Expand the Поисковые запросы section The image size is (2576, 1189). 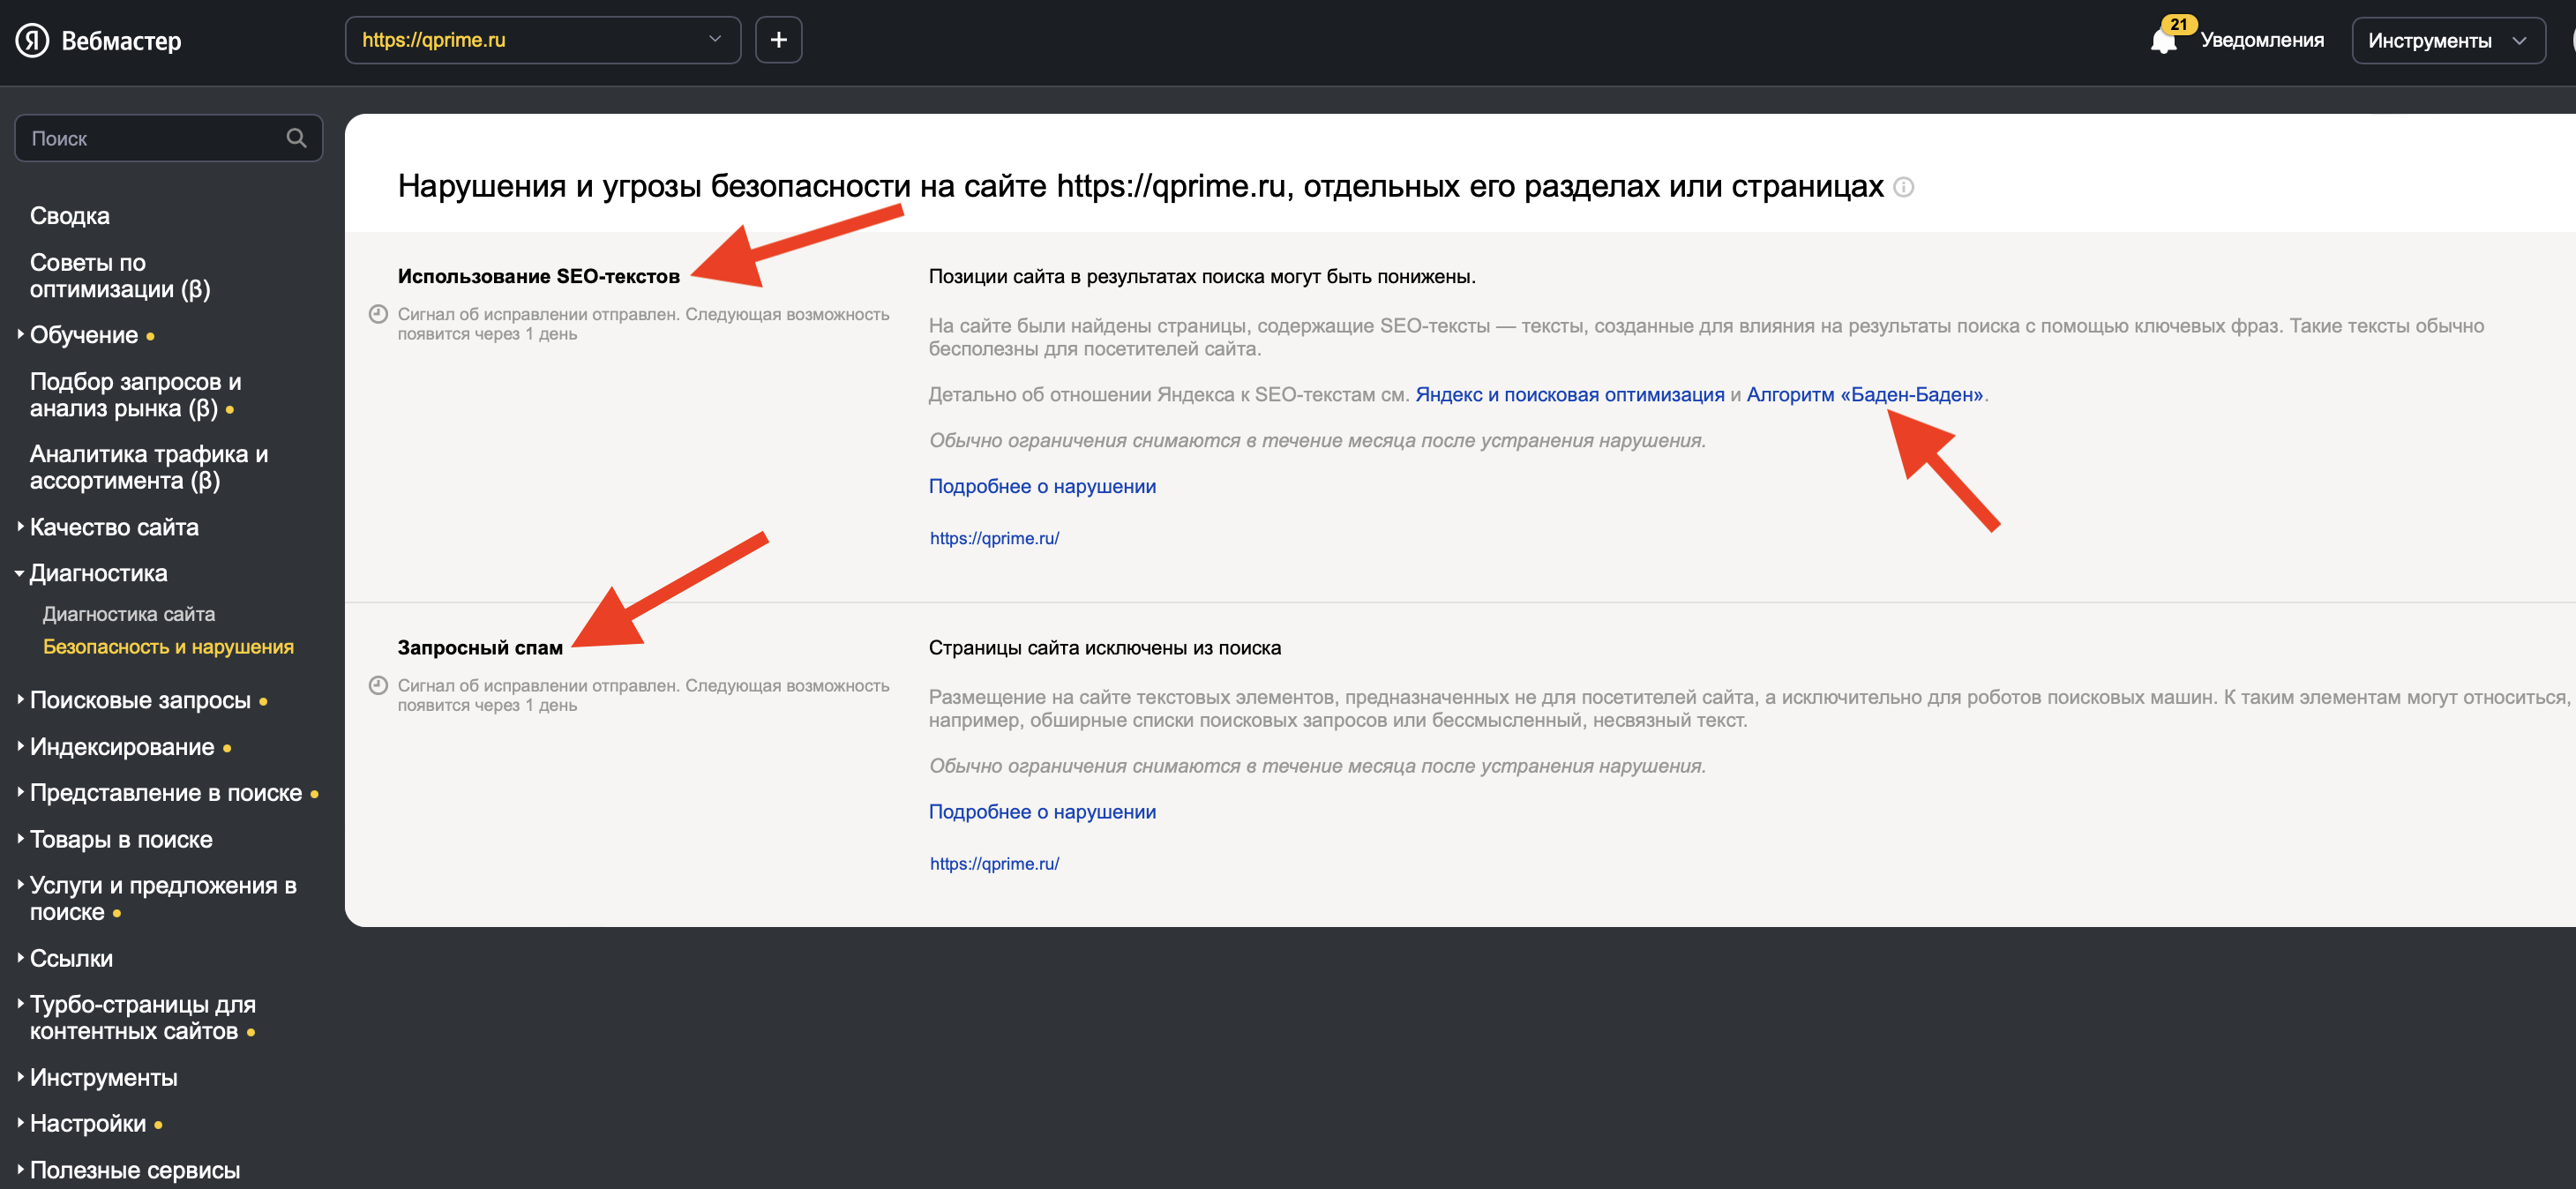click(x=140, y=700)
